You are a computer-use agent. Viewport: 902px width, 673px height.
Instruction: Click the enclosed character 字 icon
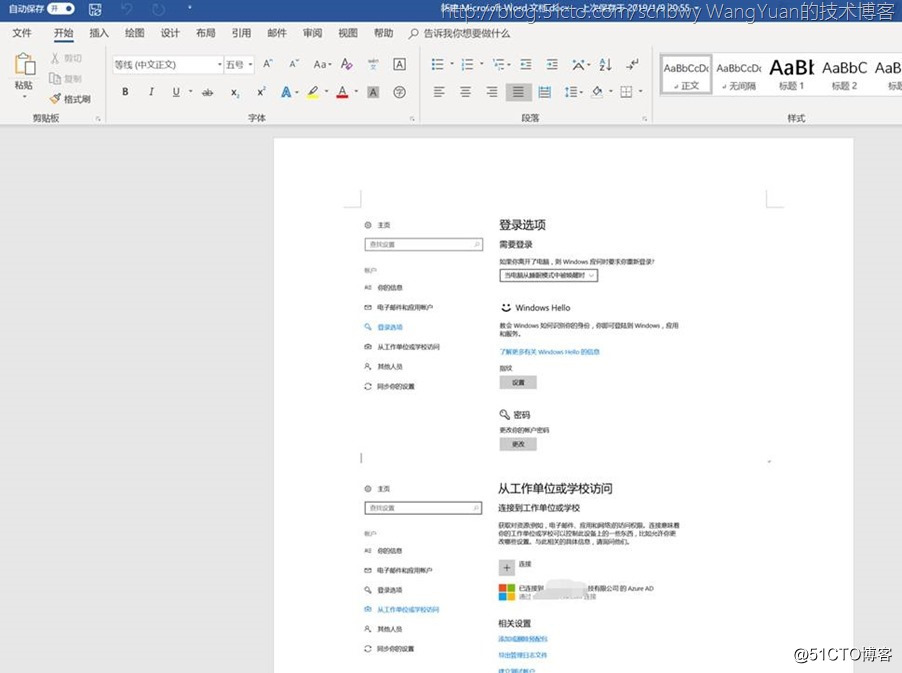[x=399, y=92]
